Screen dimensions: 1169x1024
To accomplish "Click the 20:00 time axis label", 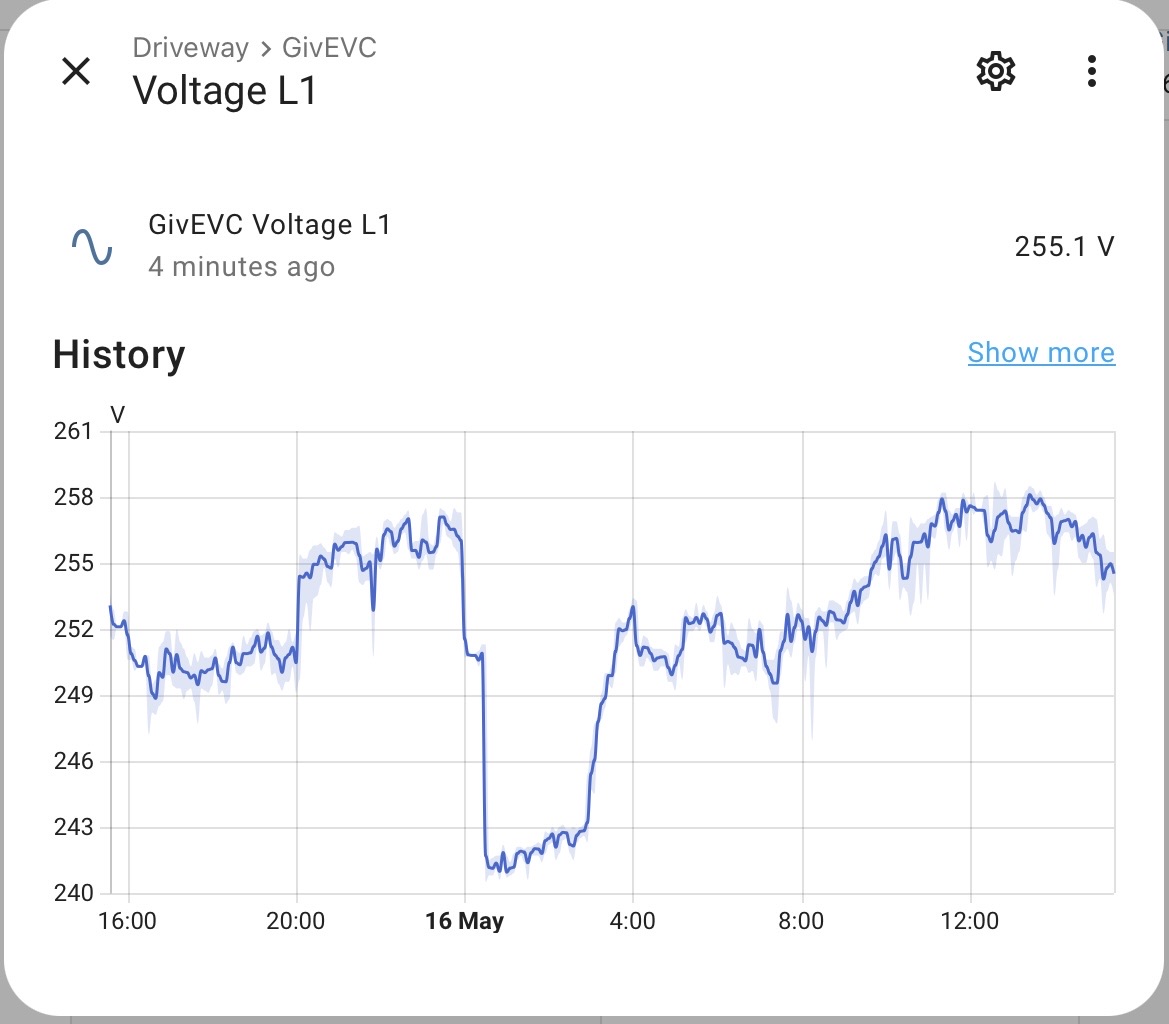I will (296, 921).
